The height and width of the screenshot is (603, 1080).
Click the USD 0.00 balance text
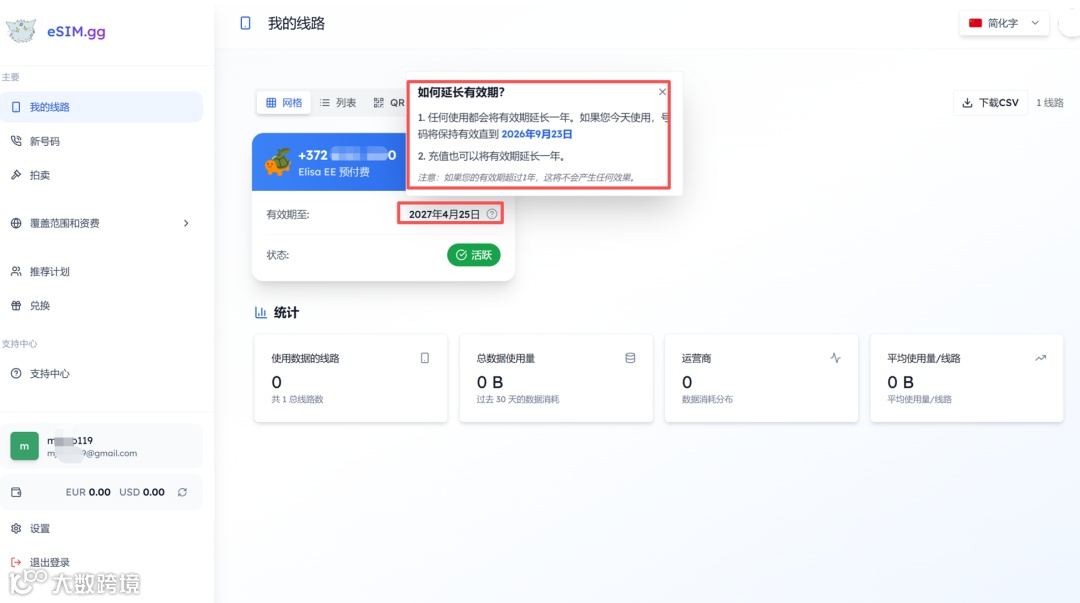click(142, 492)
